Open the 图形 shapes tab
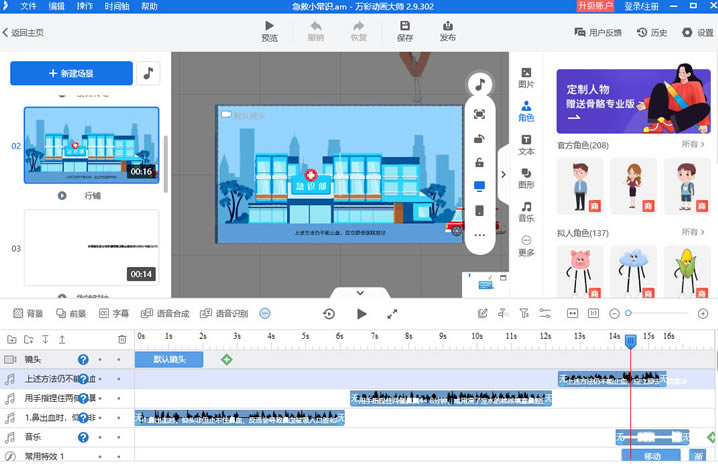Viewport: 718px width, 468px height. coord(526,179)
